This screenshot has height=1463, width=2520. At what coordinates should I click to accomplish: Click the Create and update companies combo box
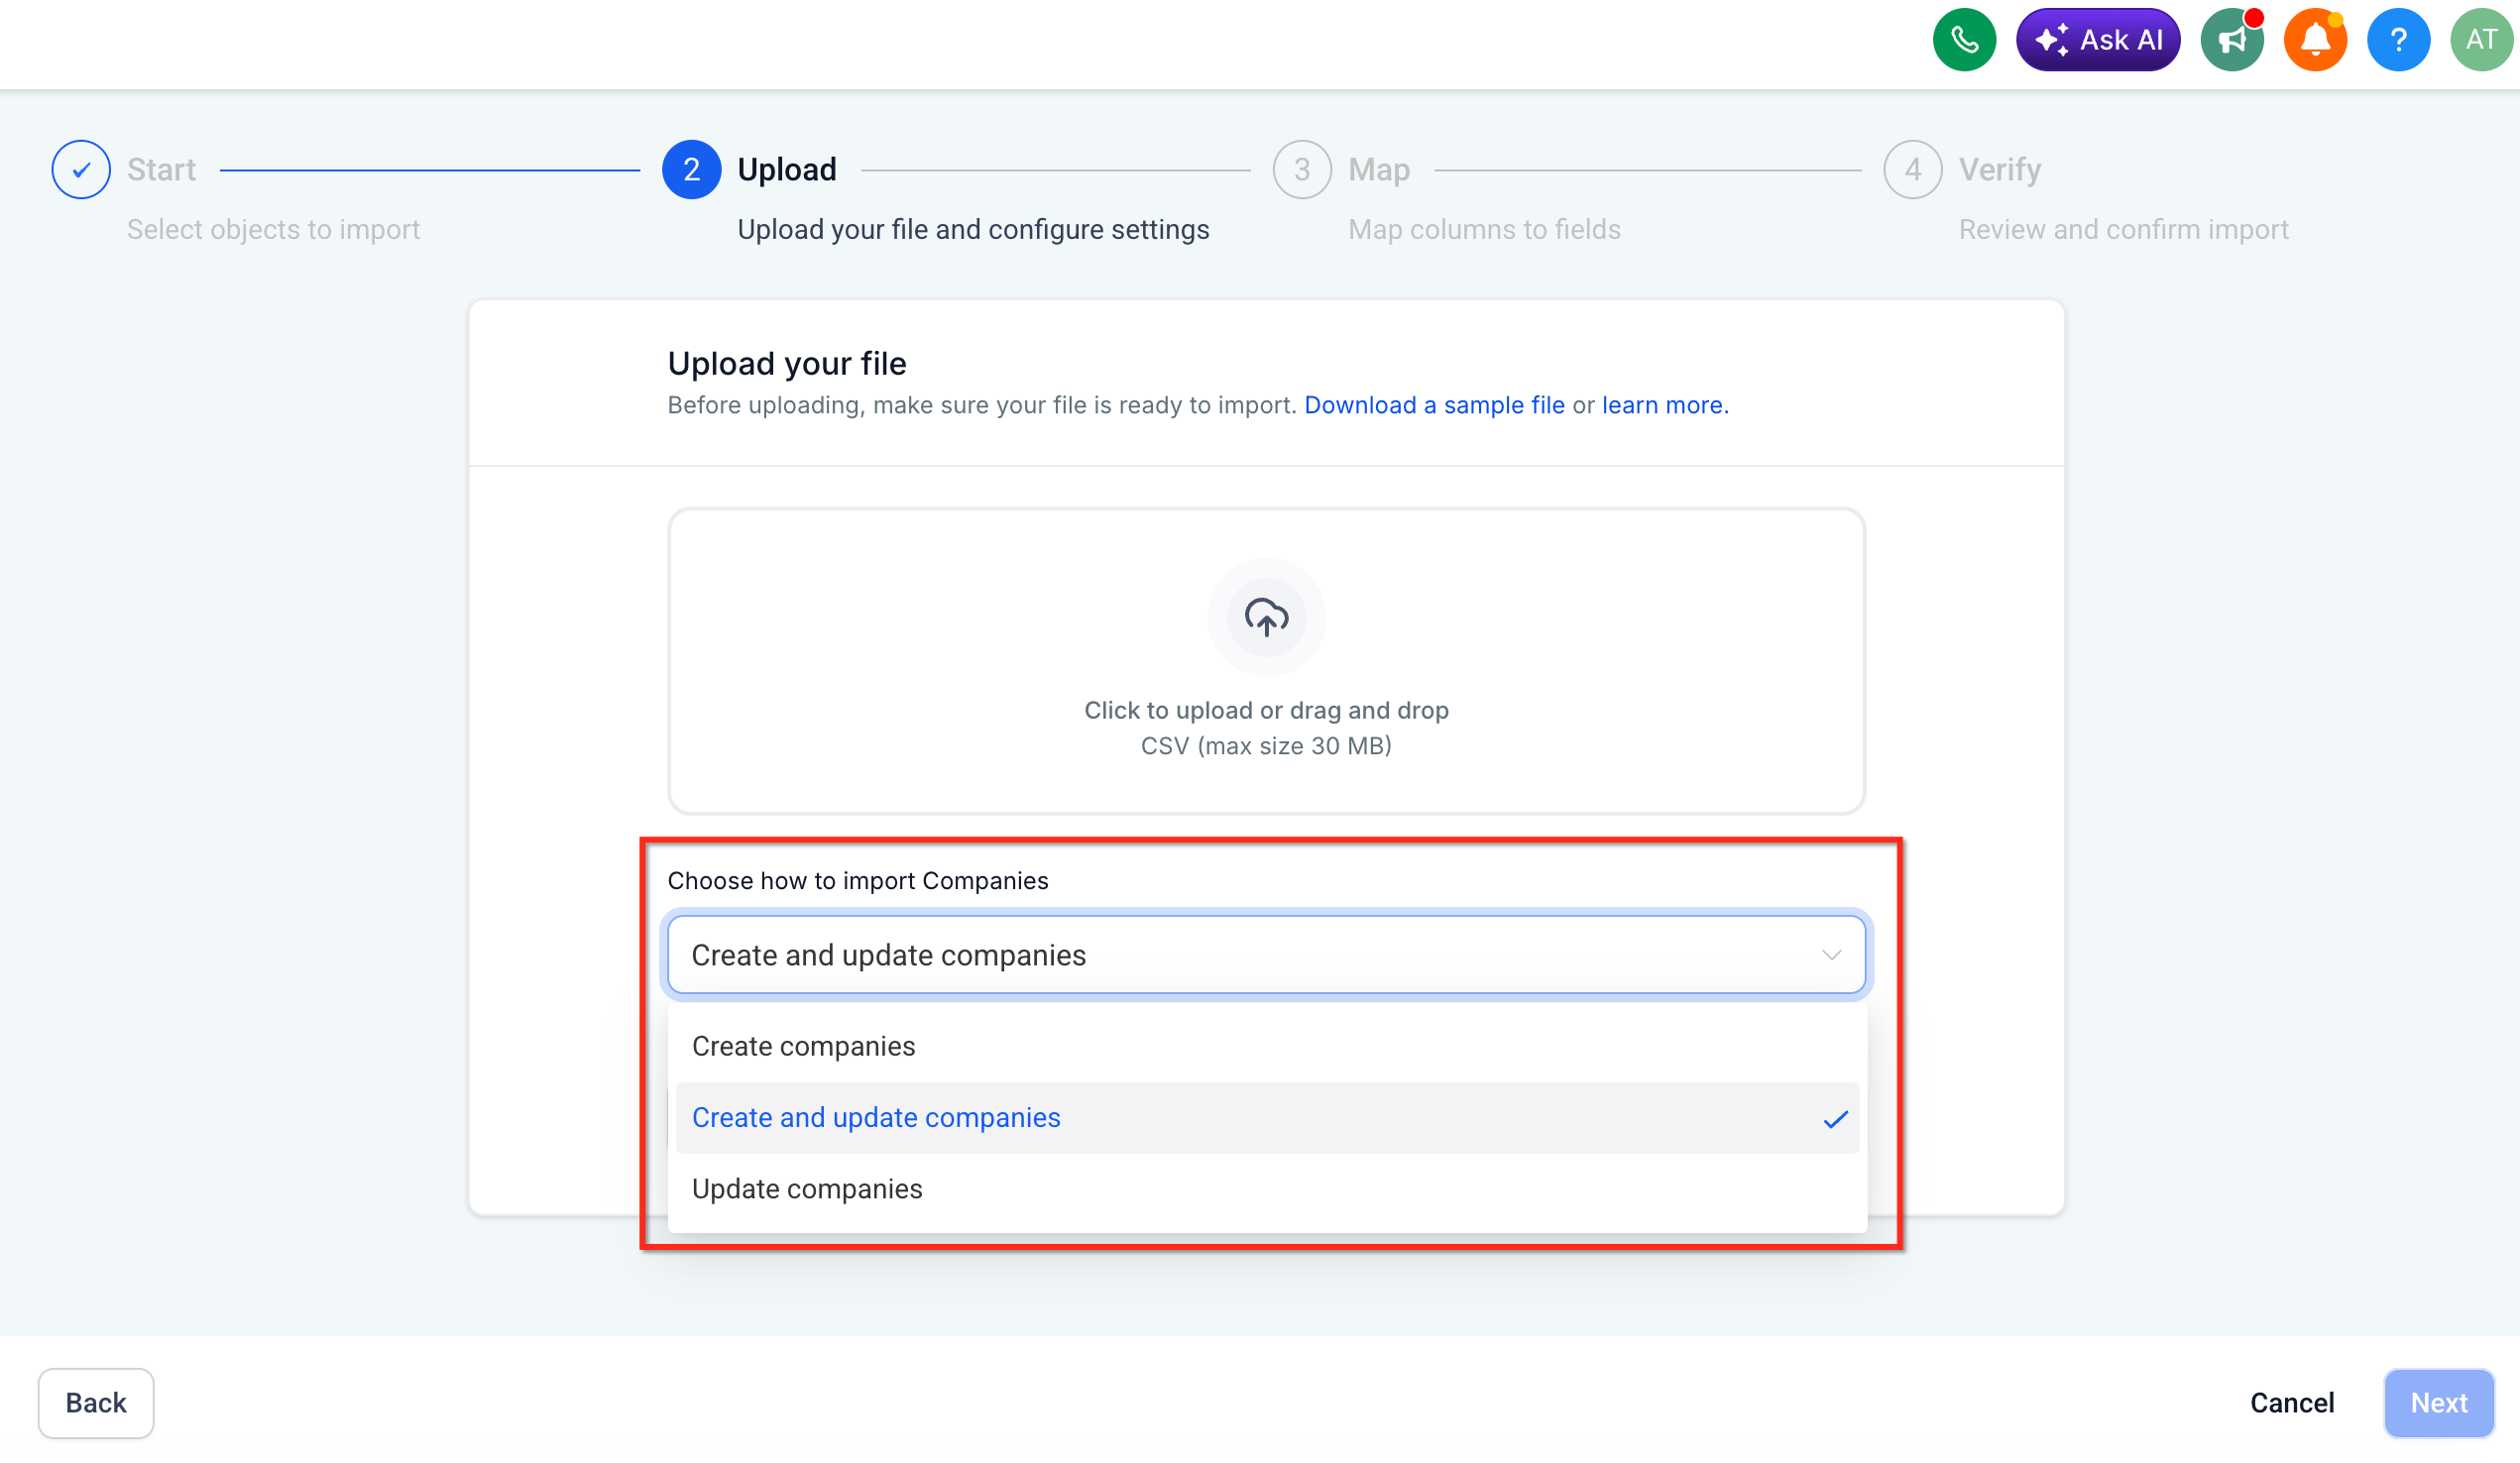click(1266, 955)
